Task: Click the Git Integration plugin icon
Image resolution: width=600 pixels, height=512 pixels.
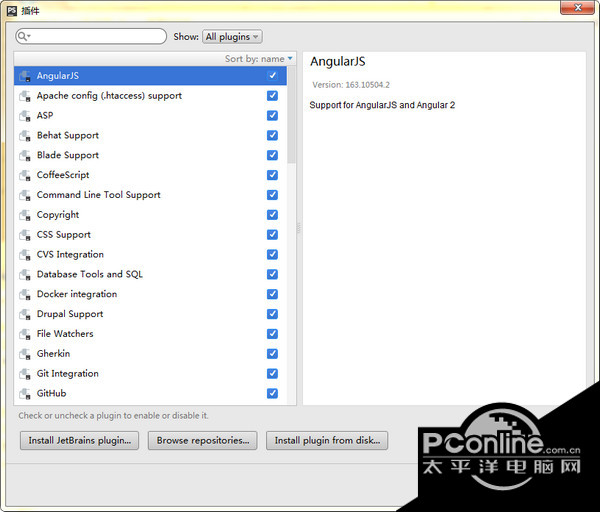Action: (x=25, y=374)
